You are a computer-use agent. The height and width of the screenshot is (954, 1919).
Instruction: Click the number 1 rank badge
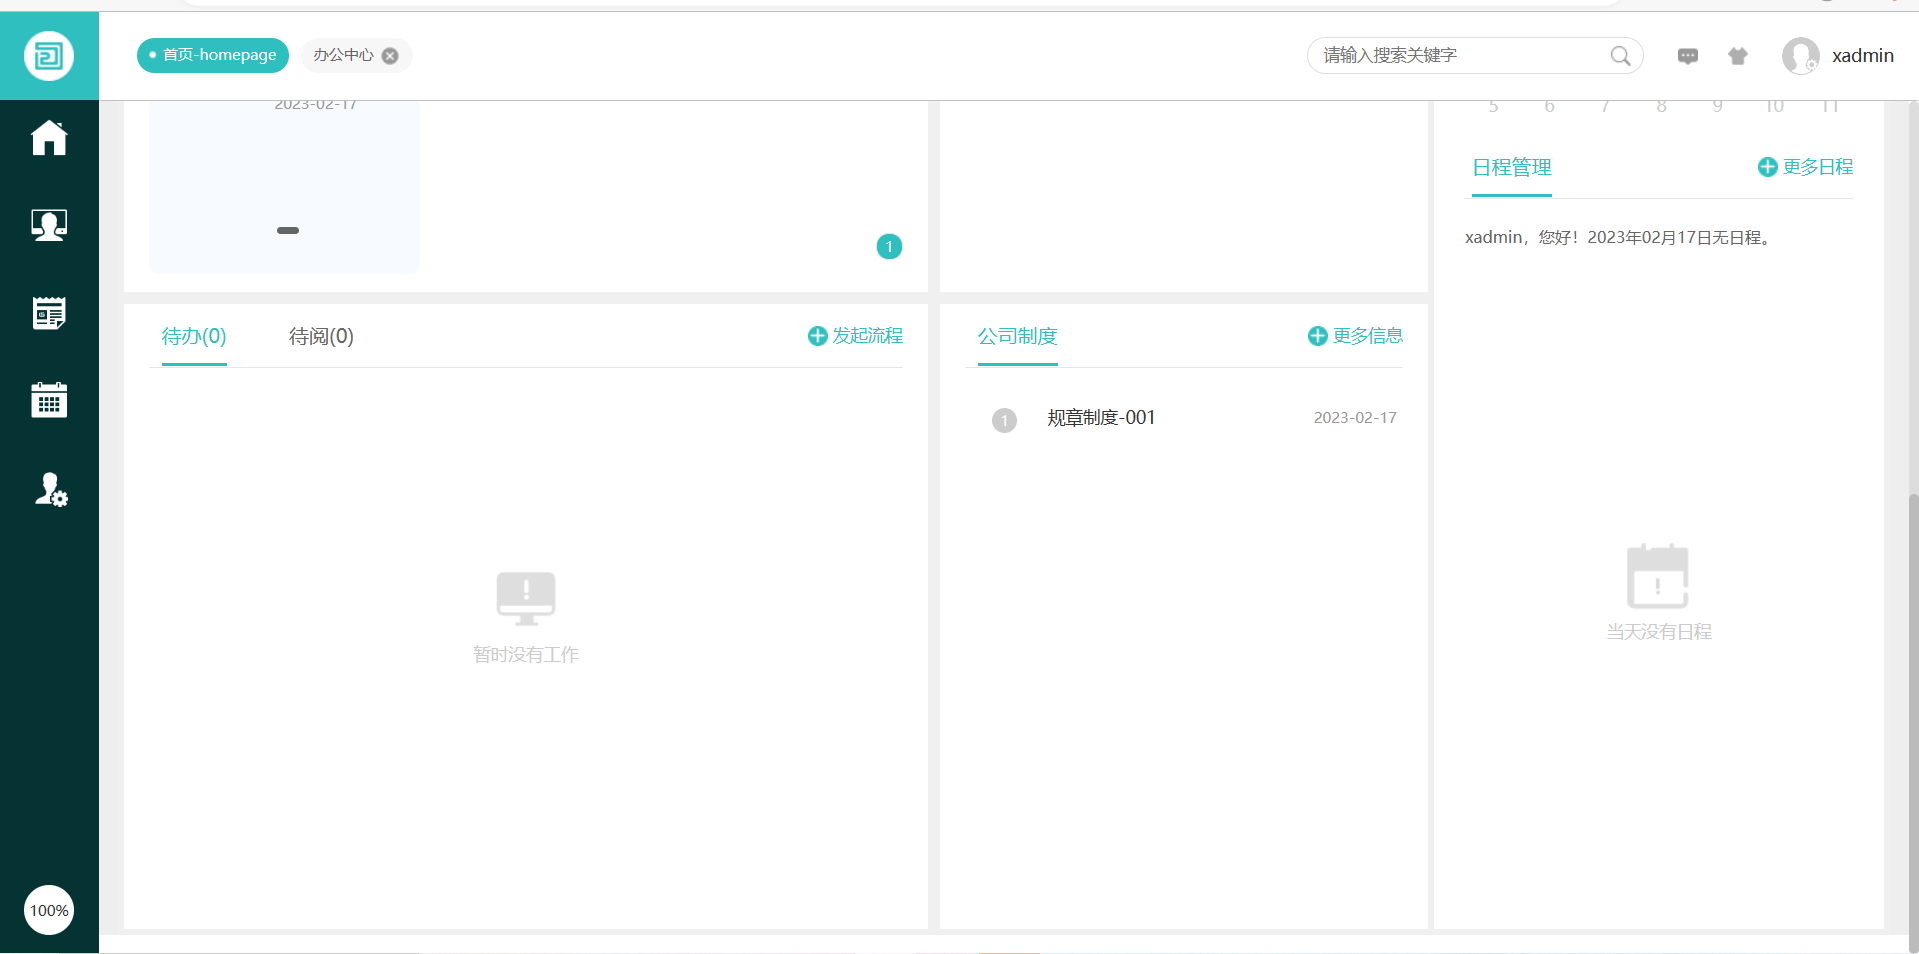click(x=1004, y=420)
